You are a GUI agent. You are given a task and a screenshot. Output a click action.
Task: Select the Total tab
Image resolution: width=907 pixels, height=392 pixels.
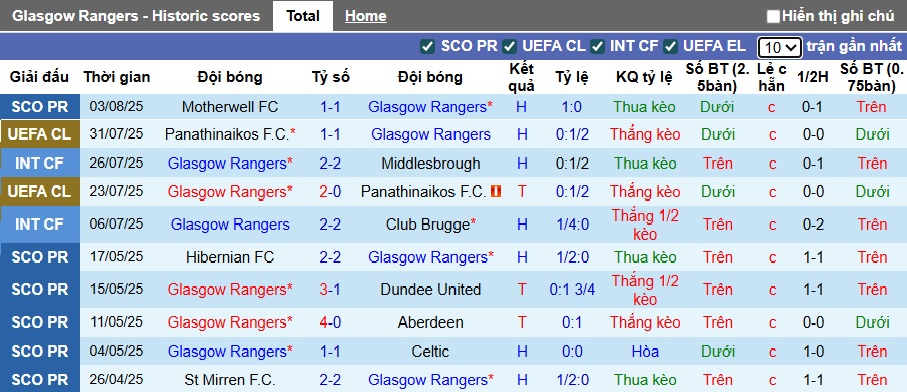tap(303, 16)
